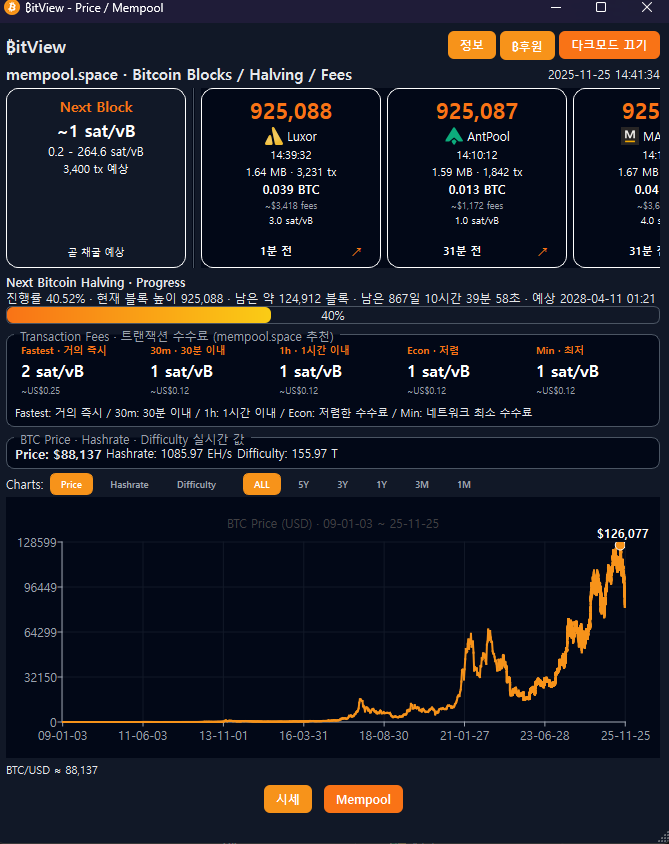The height and width of the screenshot is (844, 669).
Task: Click the 1h · 1시간 이내 fee label
Action: (314, 350)
